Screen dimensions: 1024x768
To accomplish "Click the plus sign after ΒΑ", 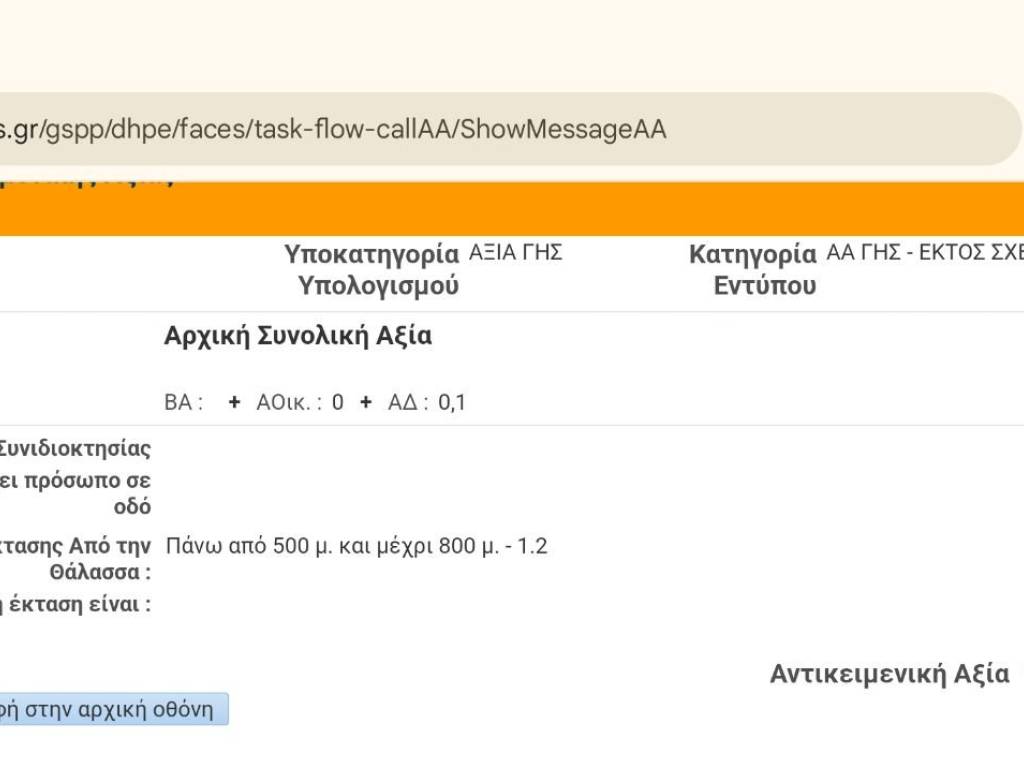I will [234, 402].
